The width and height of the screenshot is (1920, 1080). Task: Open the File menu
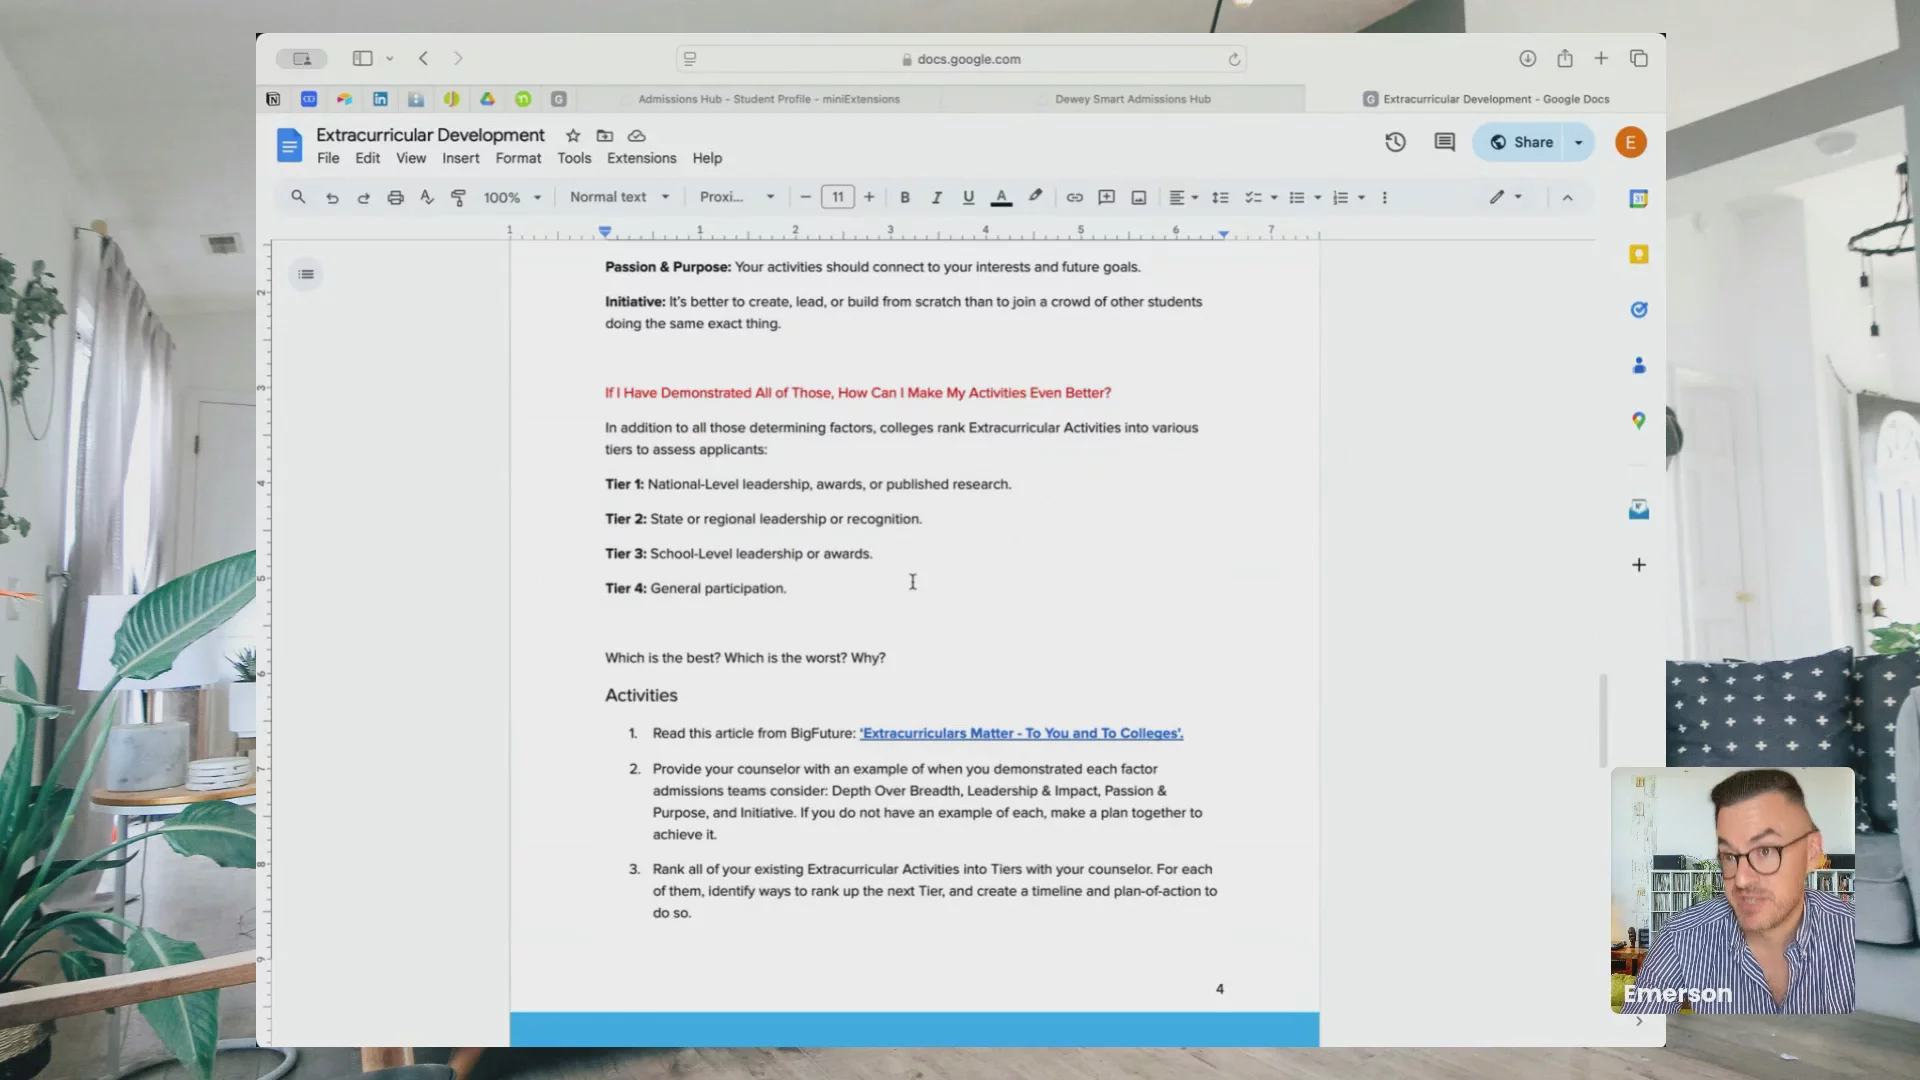coord(328,158)
